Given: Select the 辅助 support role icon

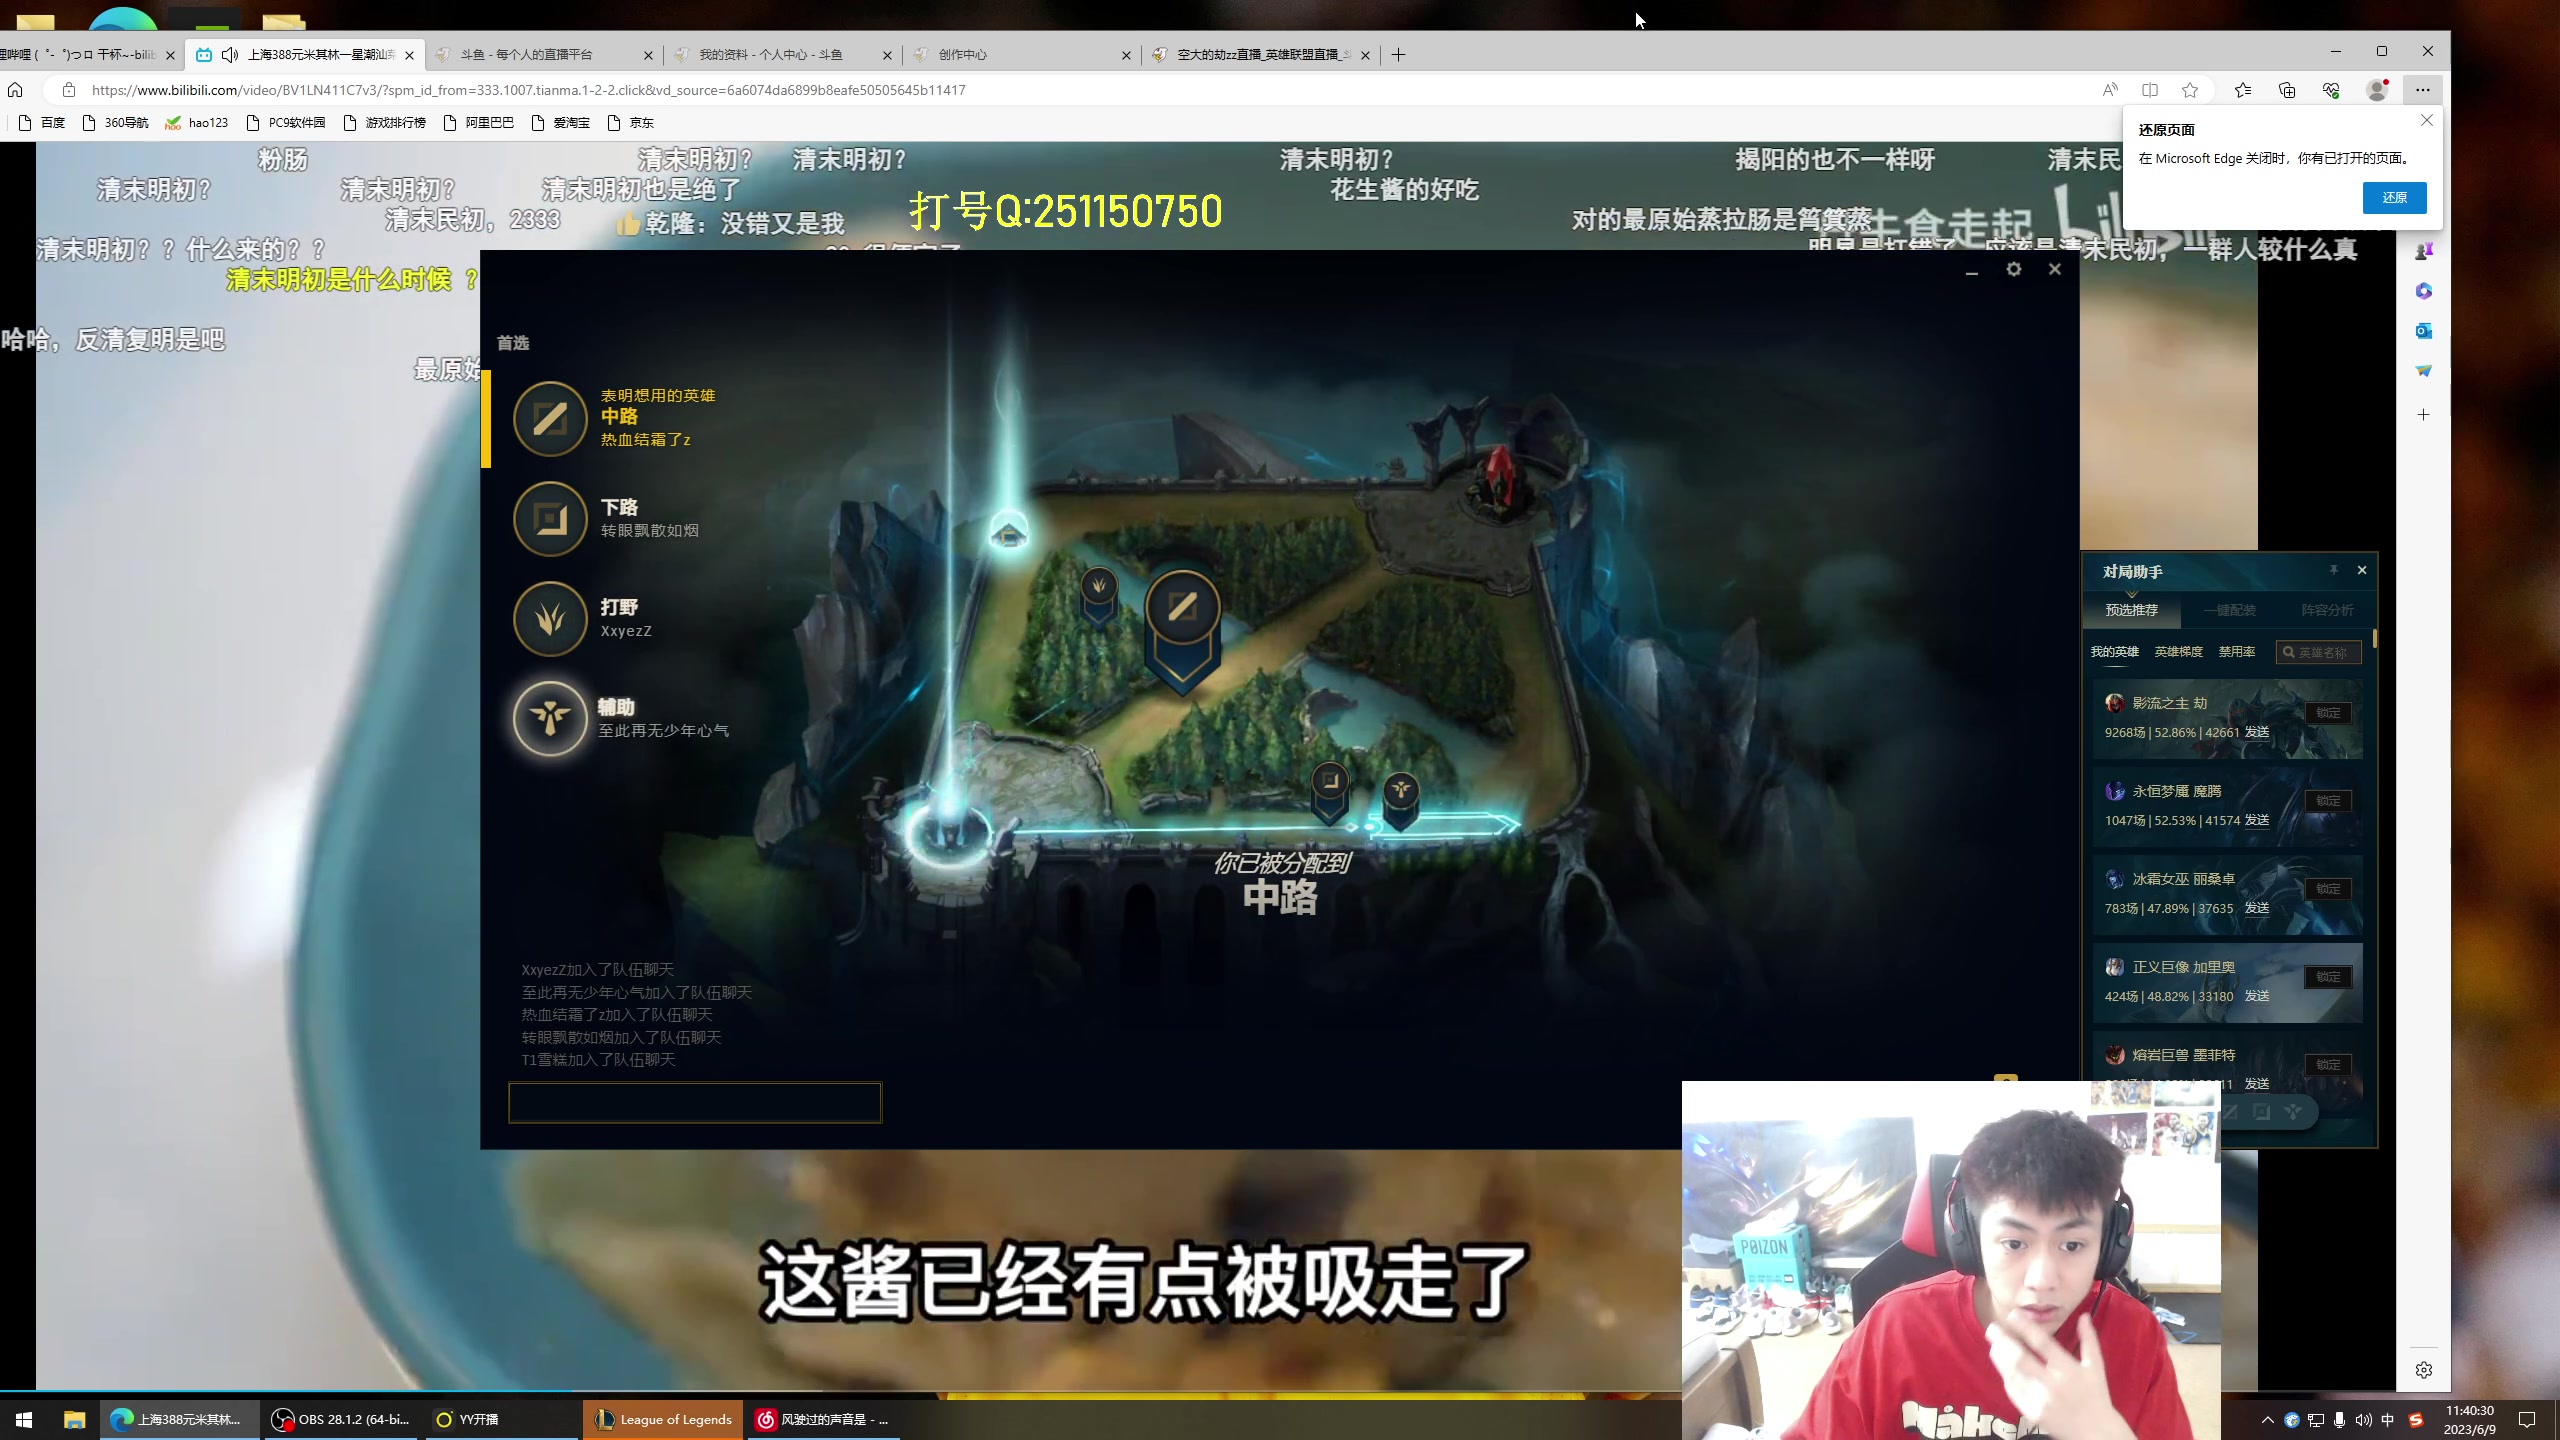Looking at the screenshot, I should click(x=550, y=718).
